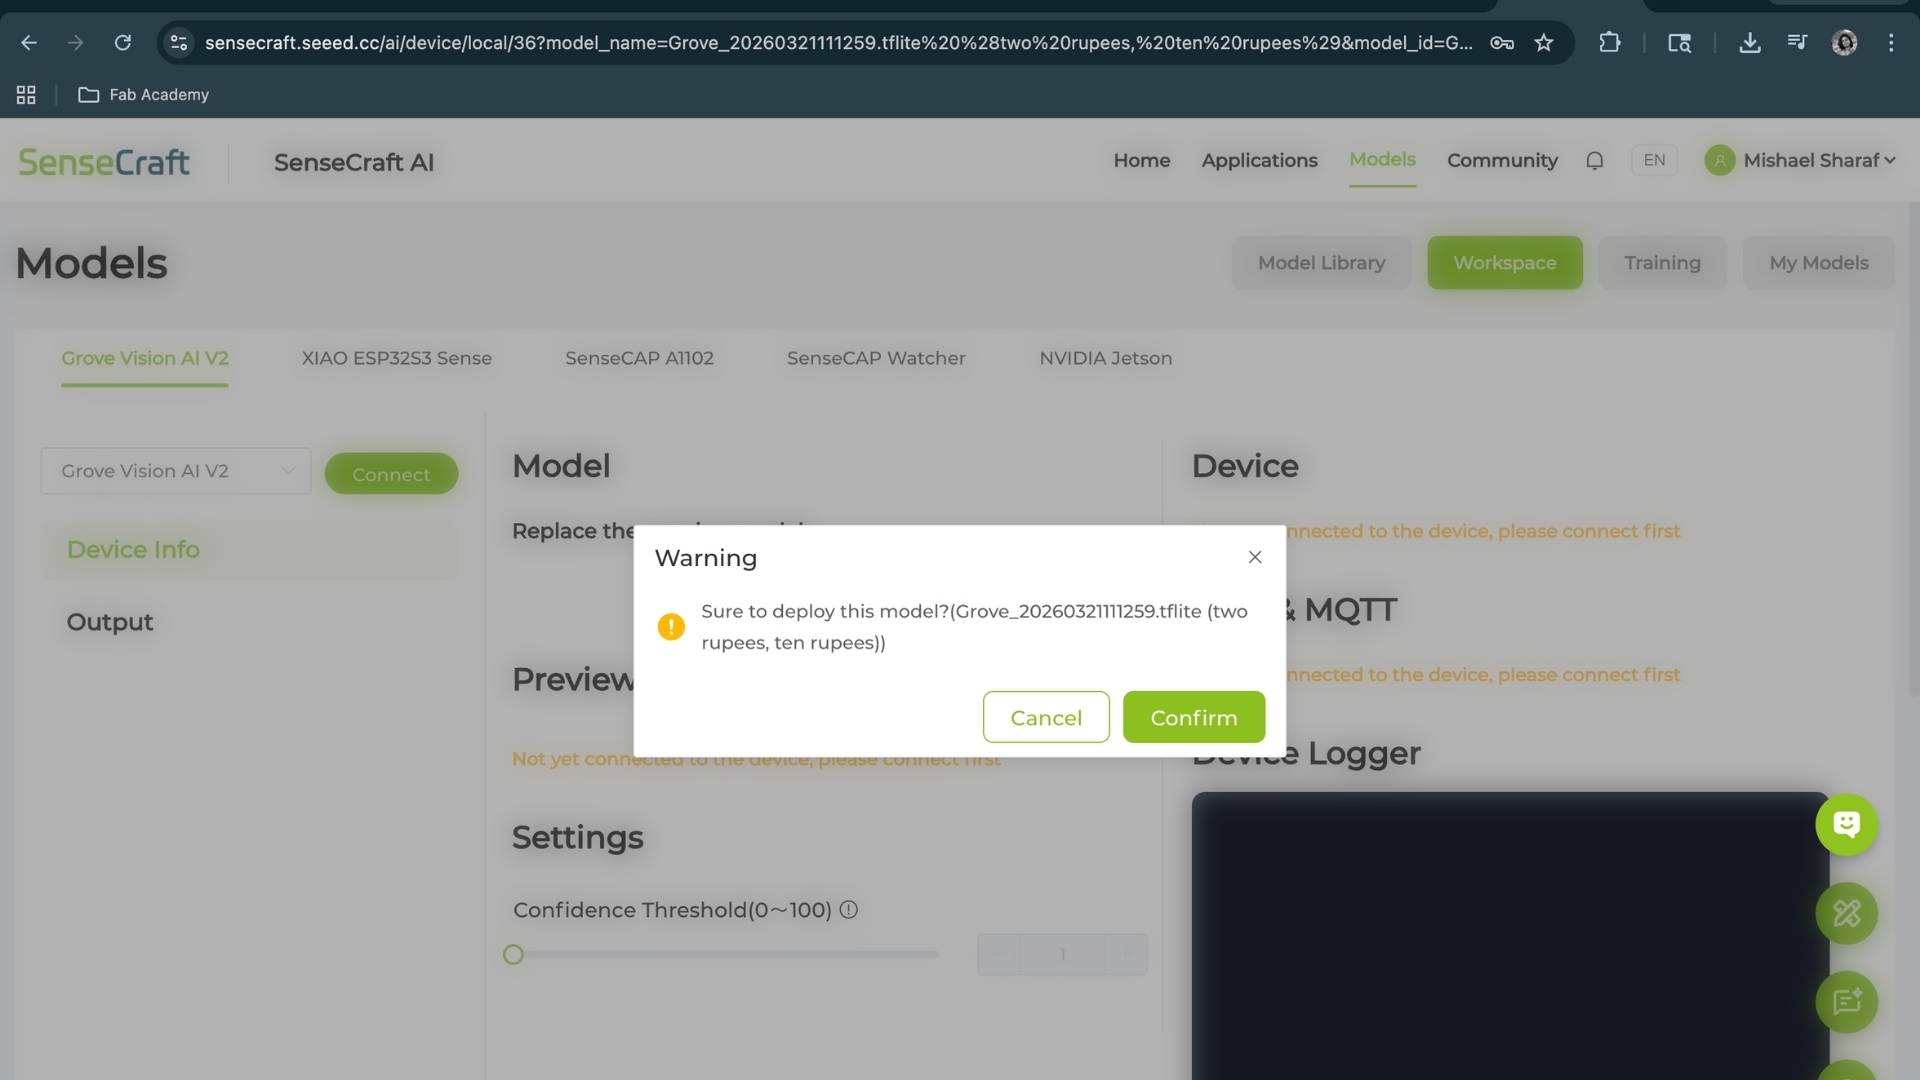The image size is (1920, 1080).
Task: Reload the page in browser
Action: click(123, 43)
